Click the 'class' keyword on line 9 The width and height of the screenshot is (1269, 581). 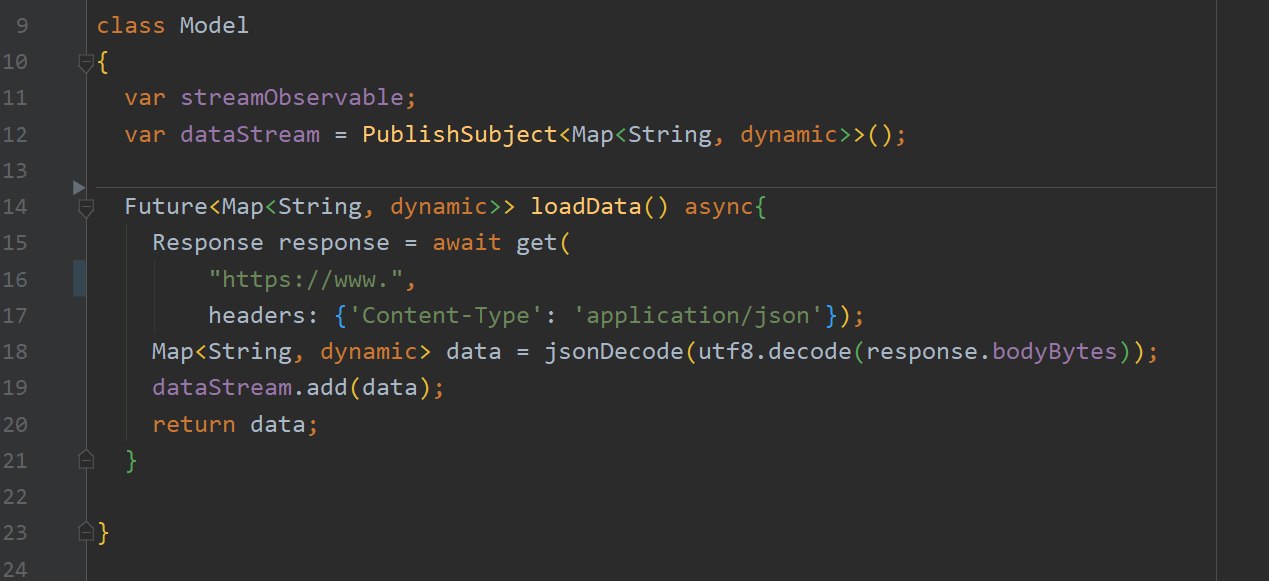131,26
